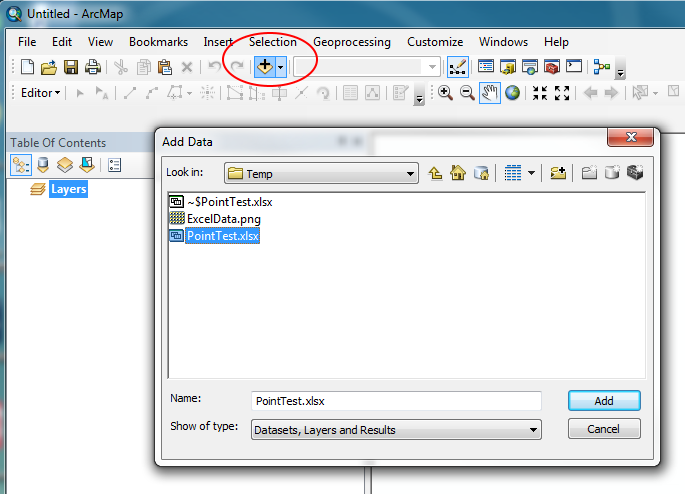Open the view style dropdown arrow
Viewport: 685px width, 494px height.
click(531, 173)
